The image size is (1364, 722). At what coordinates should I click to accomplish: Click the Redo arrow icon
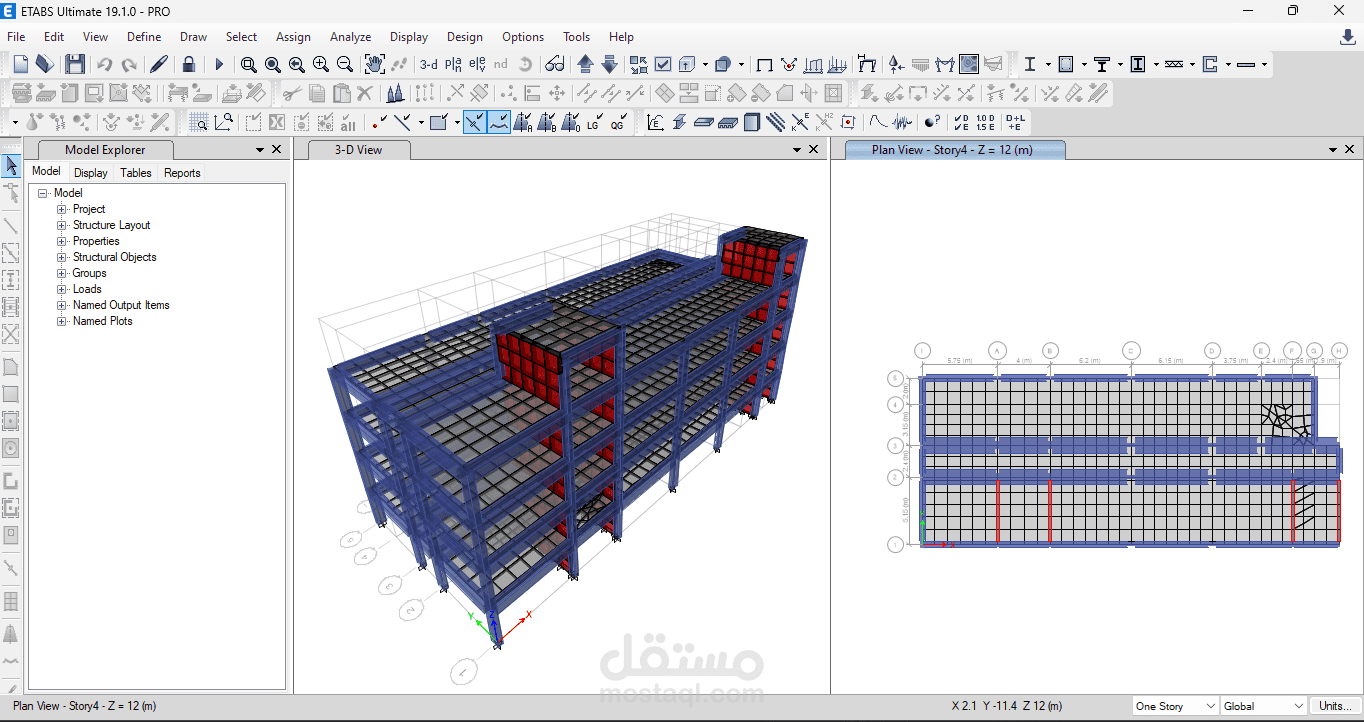click(x=129, y=64)
